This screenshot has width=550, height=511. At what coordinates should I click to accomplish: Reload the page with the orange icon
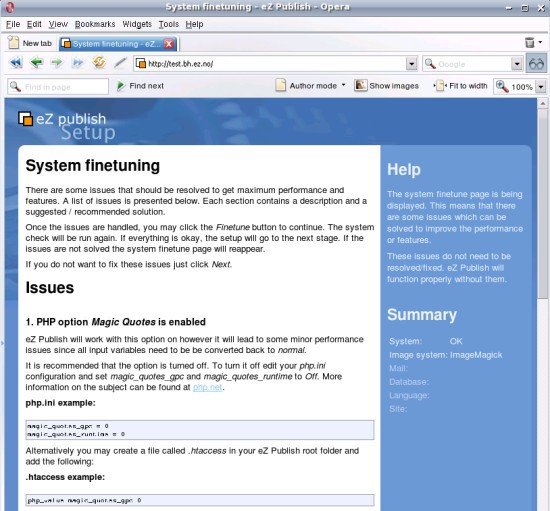click(x=99, y=62)
